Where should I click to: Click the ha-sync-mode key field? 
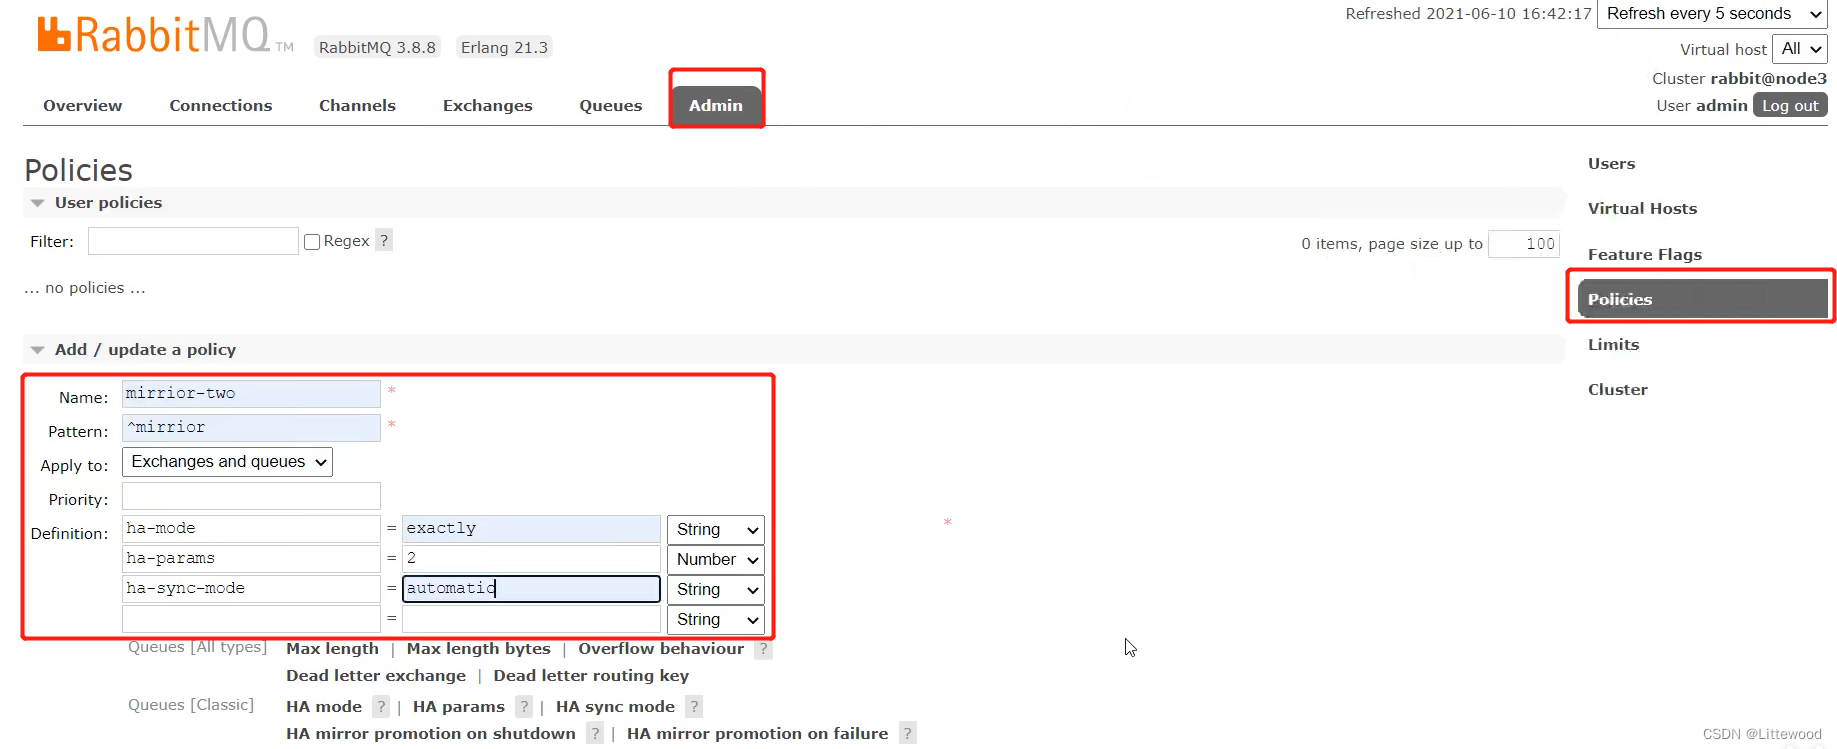click(x=251, y=589)
